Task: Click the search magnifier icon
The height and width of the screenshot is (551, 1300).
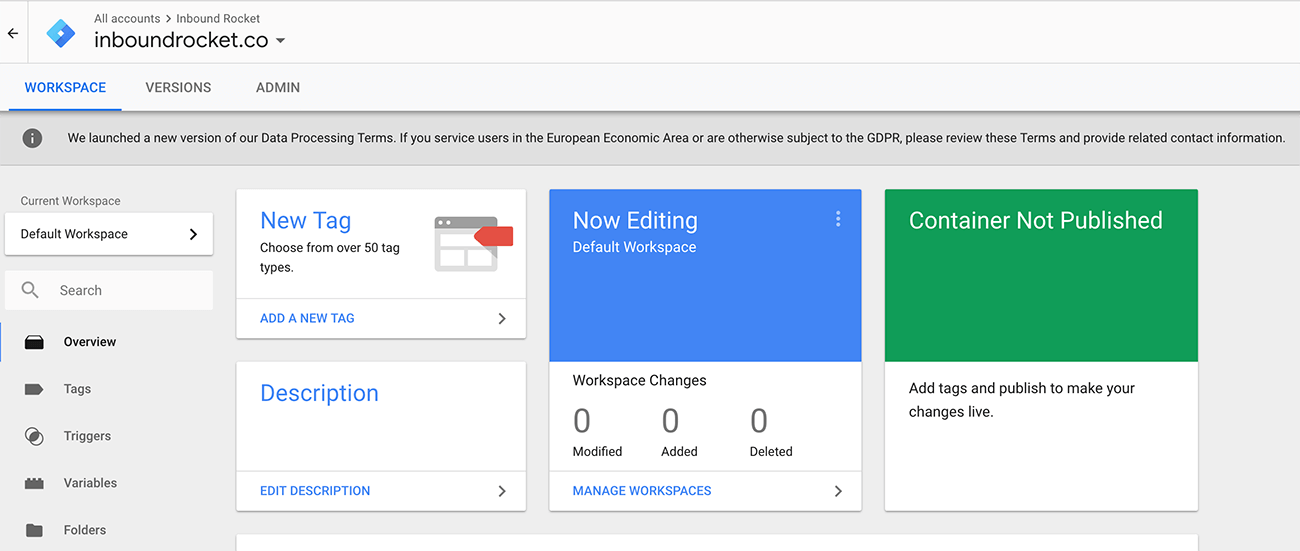Action: [30, 290]
